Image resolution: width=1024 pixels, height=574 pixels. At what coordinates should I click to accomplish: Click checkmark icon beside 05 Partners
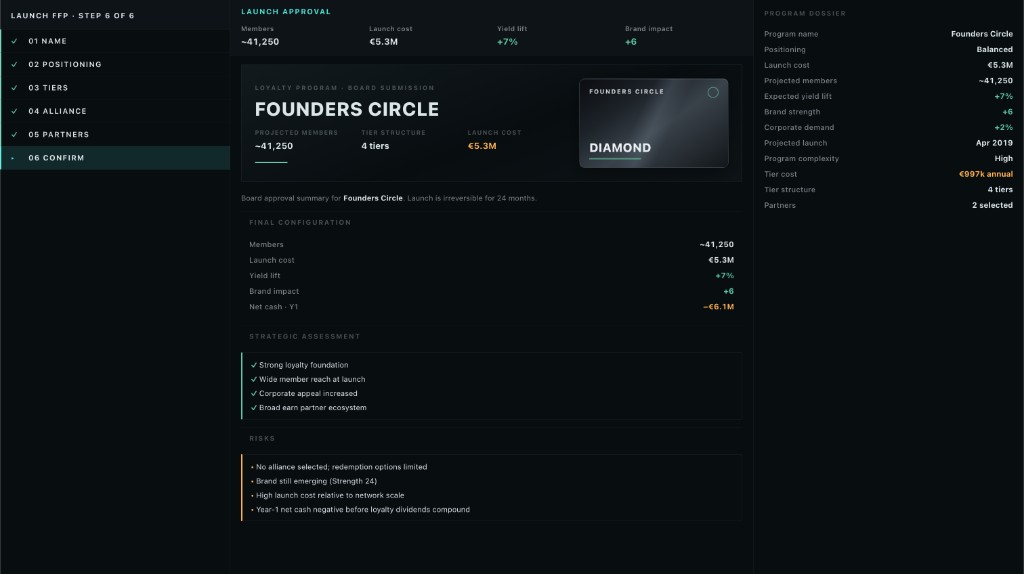(14, 135)
